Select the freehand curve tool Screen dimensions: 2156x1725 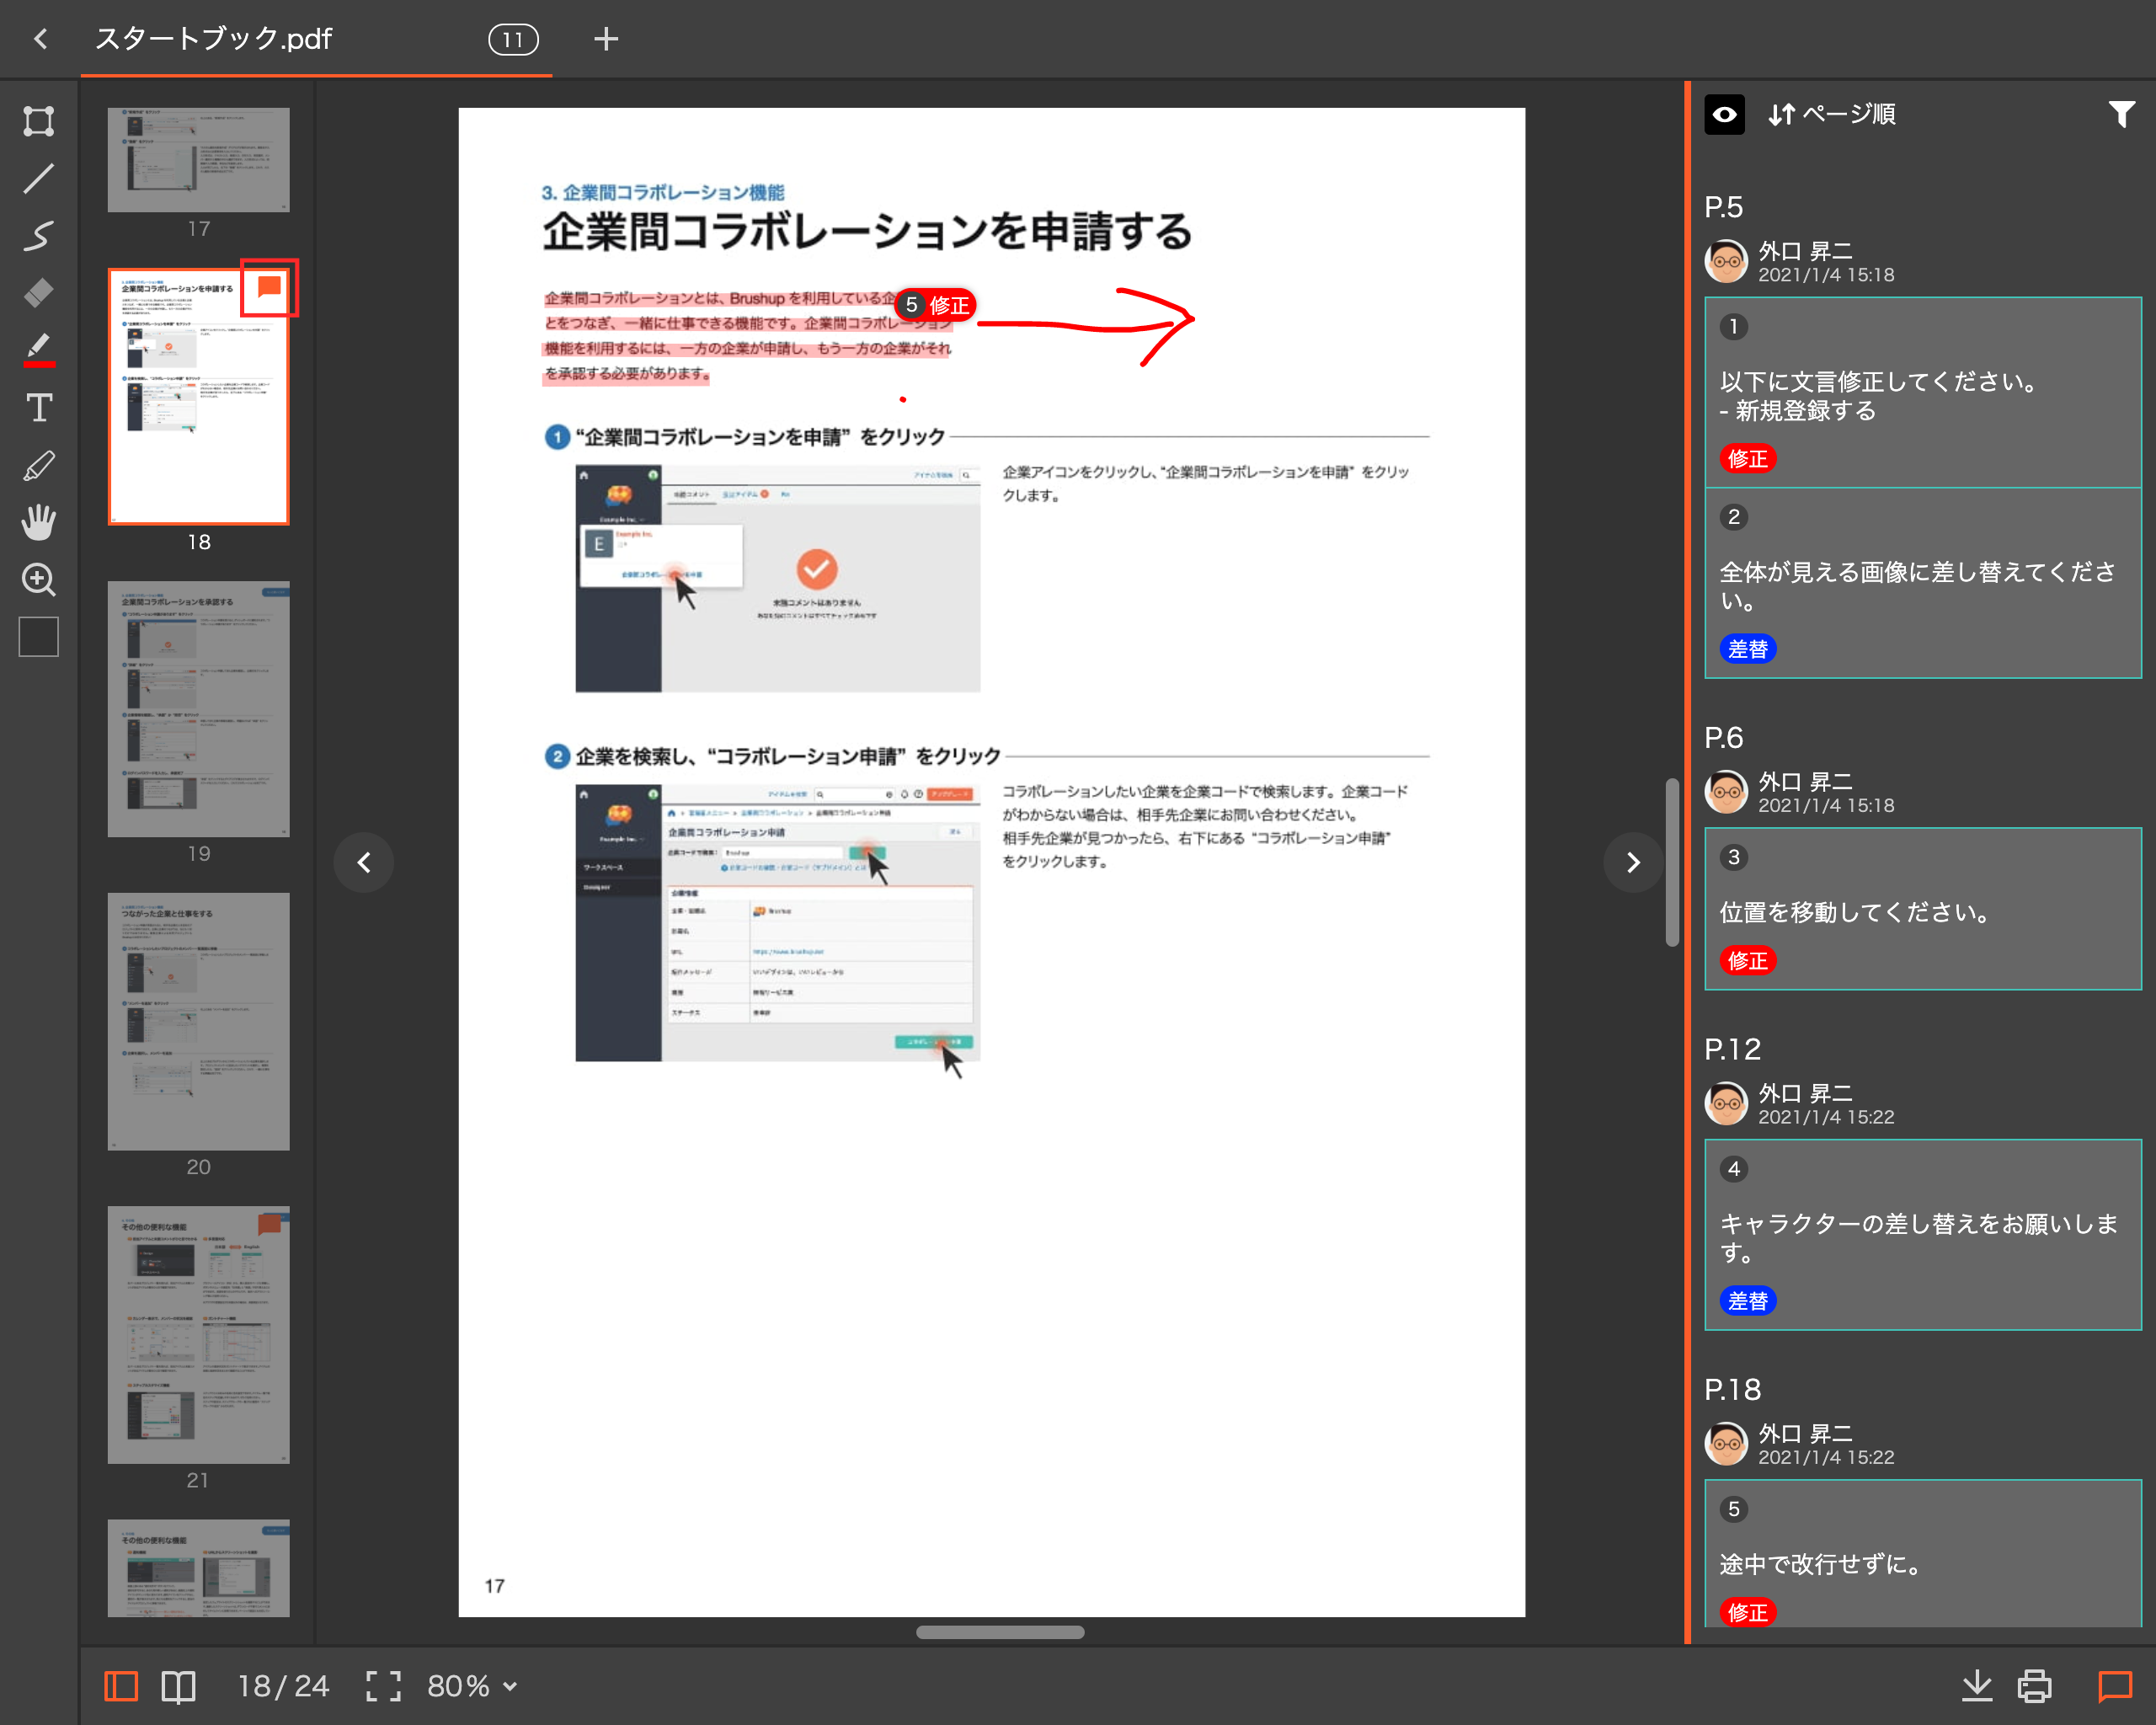pos(38,236)
